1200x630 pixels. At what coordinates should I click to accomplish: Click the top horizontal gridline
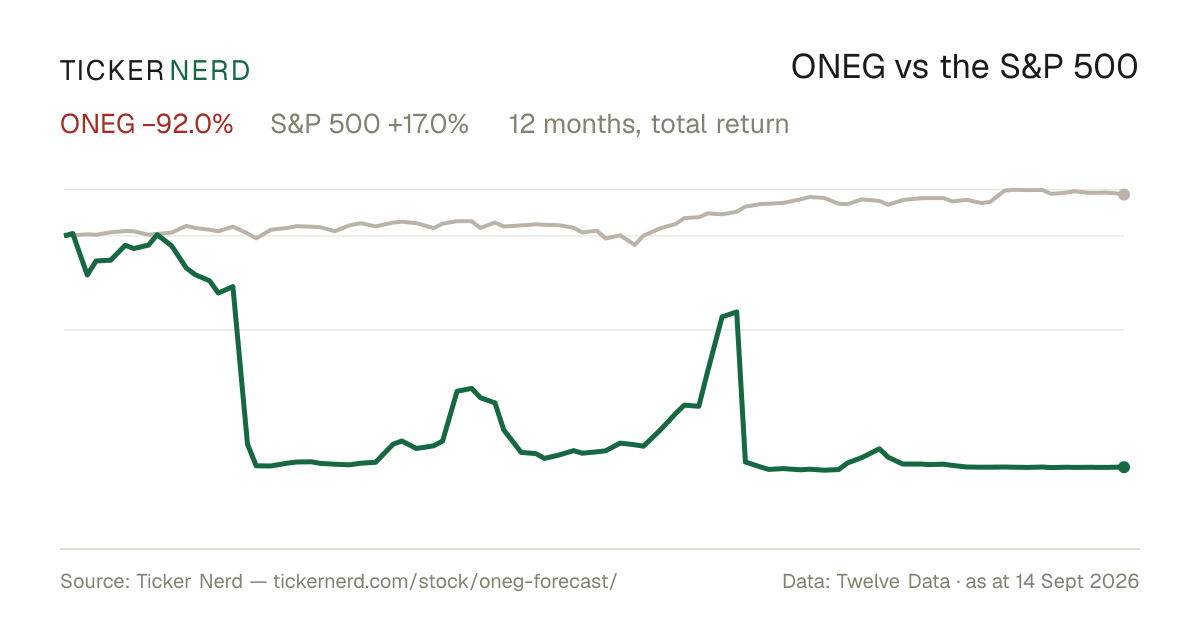tap(594, 189)
